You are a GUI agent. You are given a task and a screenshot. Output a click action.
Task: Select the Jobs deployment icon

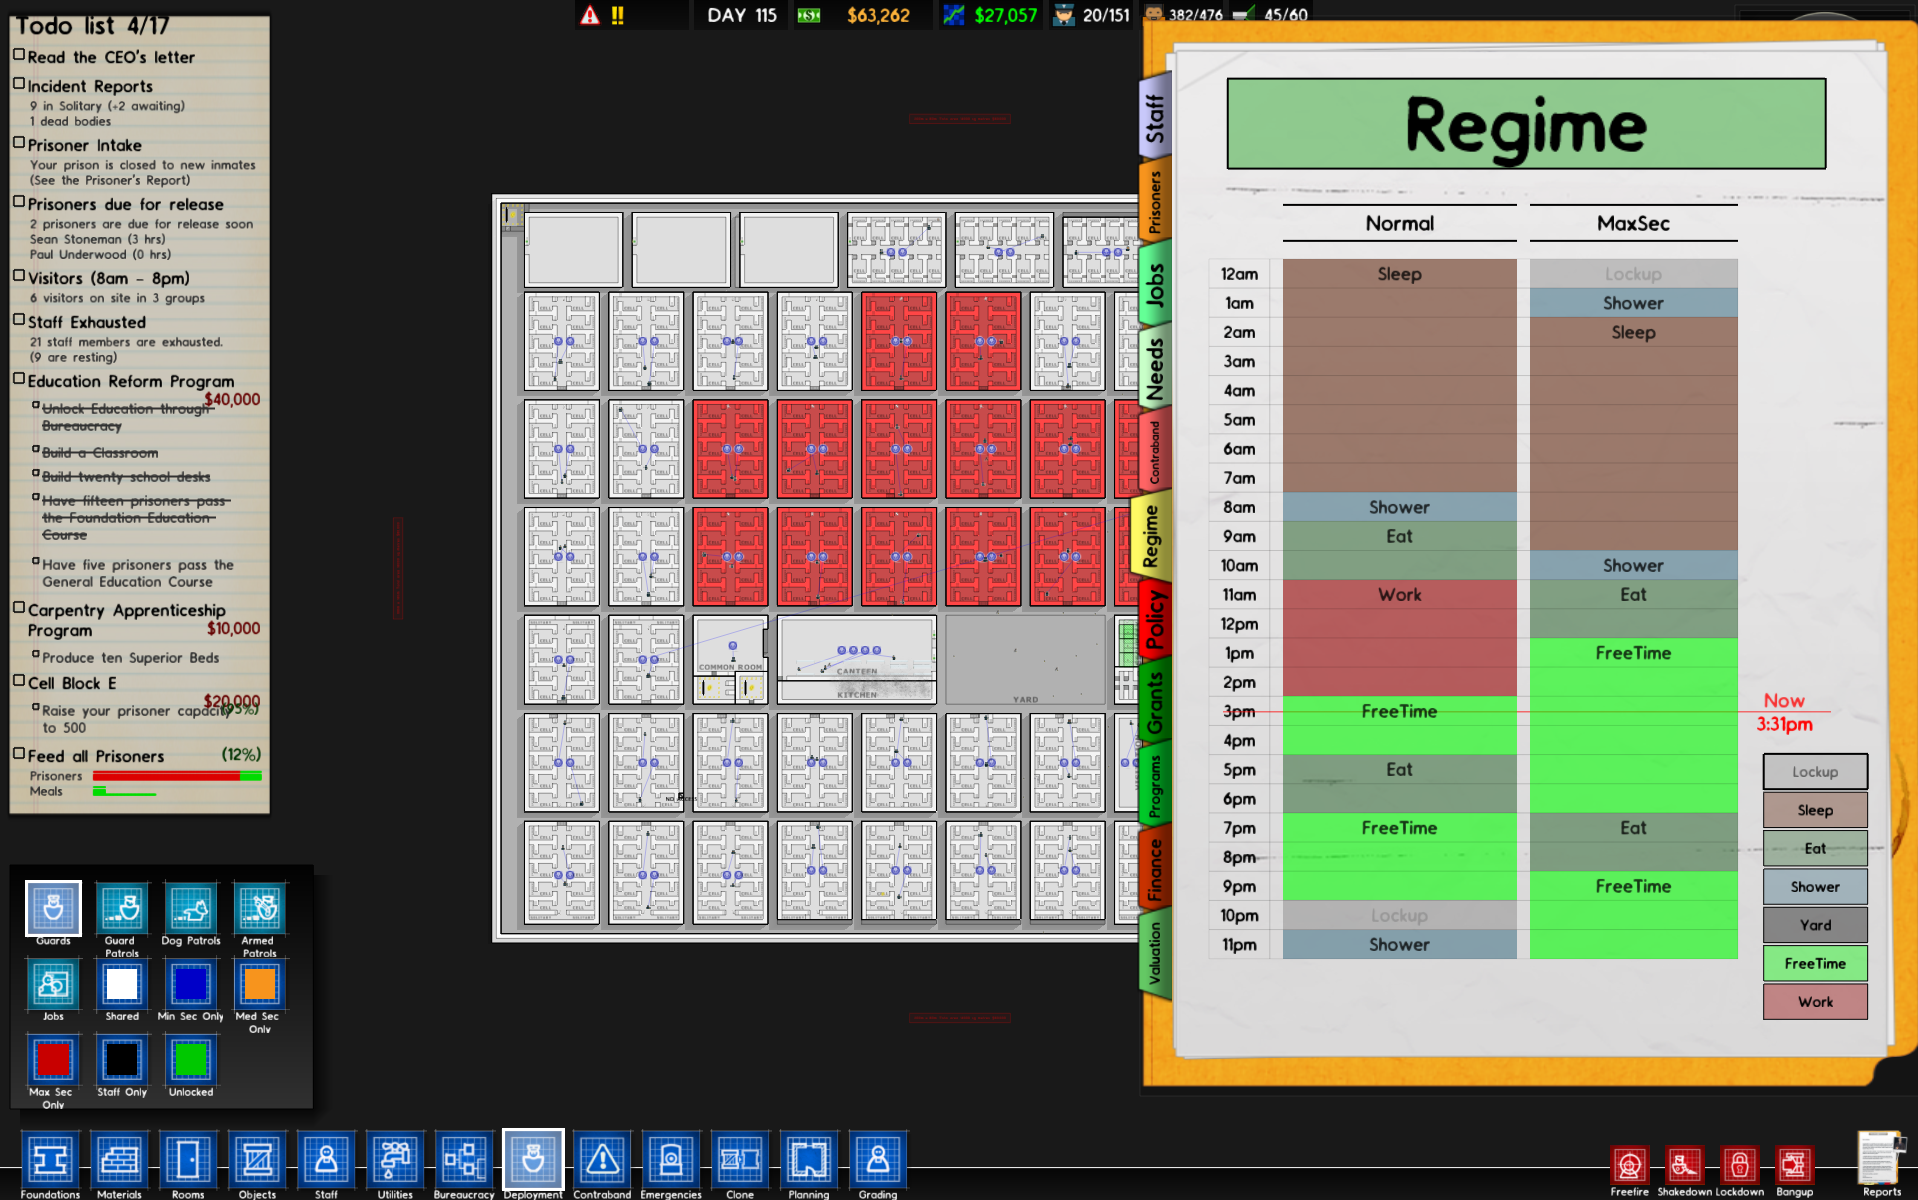[x=53, y=984]
